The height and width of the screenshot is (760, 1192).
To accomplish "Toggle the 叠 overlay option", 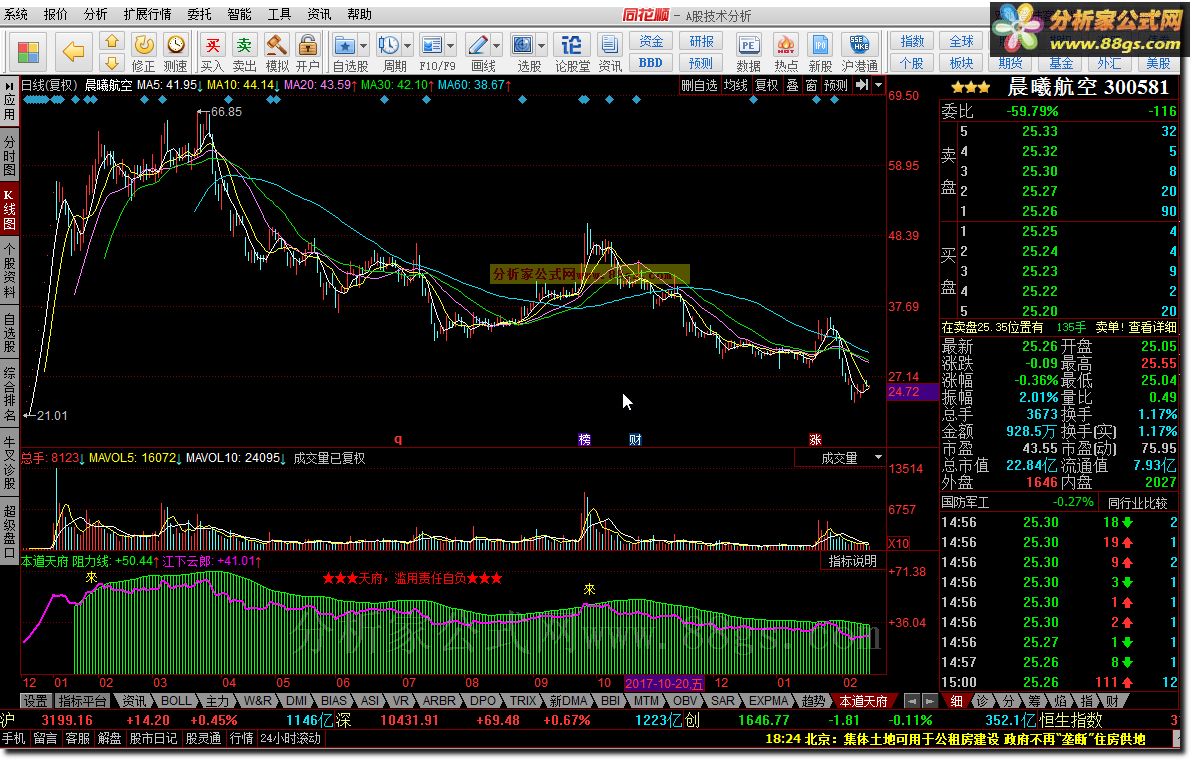I will 792,85.
